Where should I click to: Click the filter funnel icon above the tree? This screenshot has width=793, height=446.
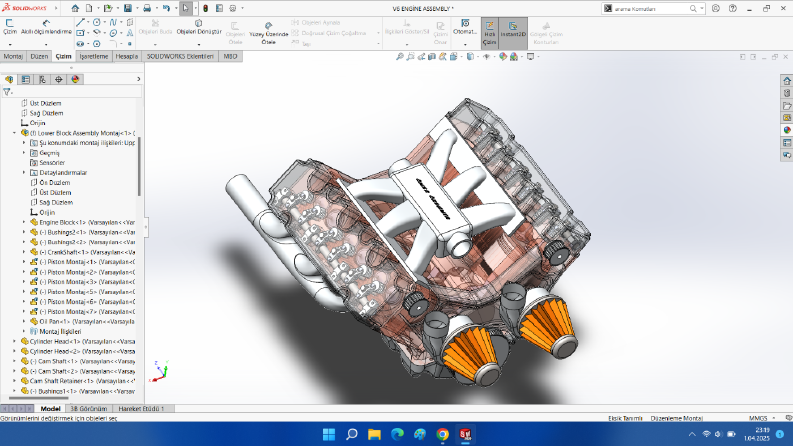point(7,92)
